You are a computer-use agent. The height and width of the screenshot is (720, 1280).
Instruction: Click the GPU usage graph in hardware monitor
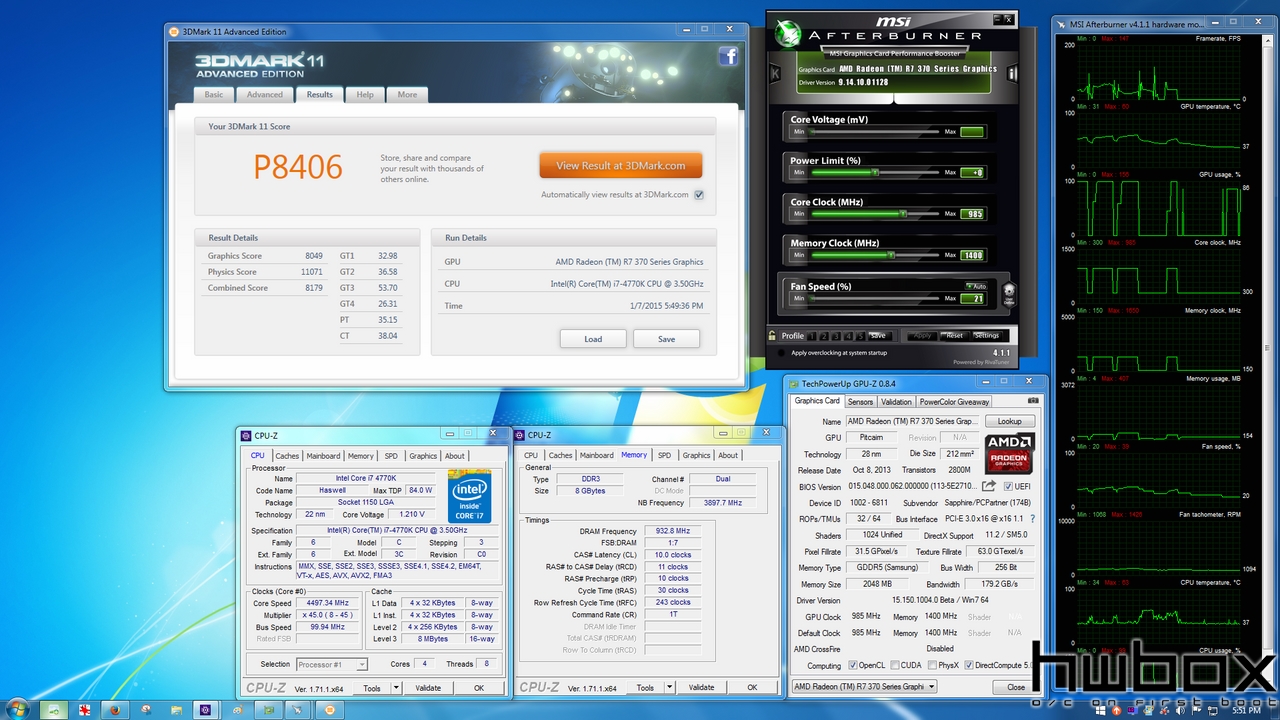click(x=1157, y=208)
